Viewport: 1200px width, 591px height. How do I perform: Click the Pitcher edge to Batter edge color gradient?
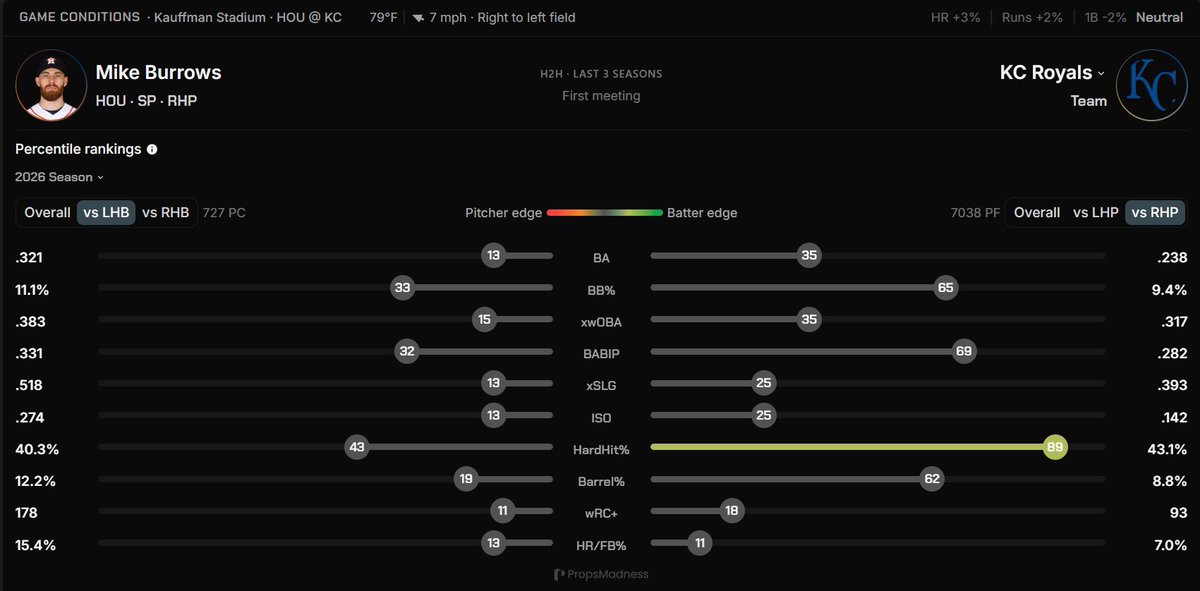coord(605,212)
